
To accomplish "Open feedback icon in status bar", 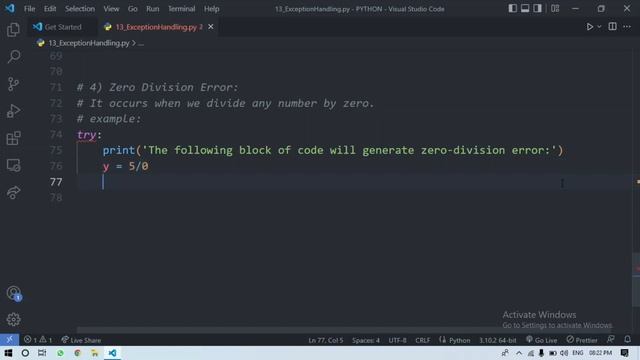I will (611, 340).
